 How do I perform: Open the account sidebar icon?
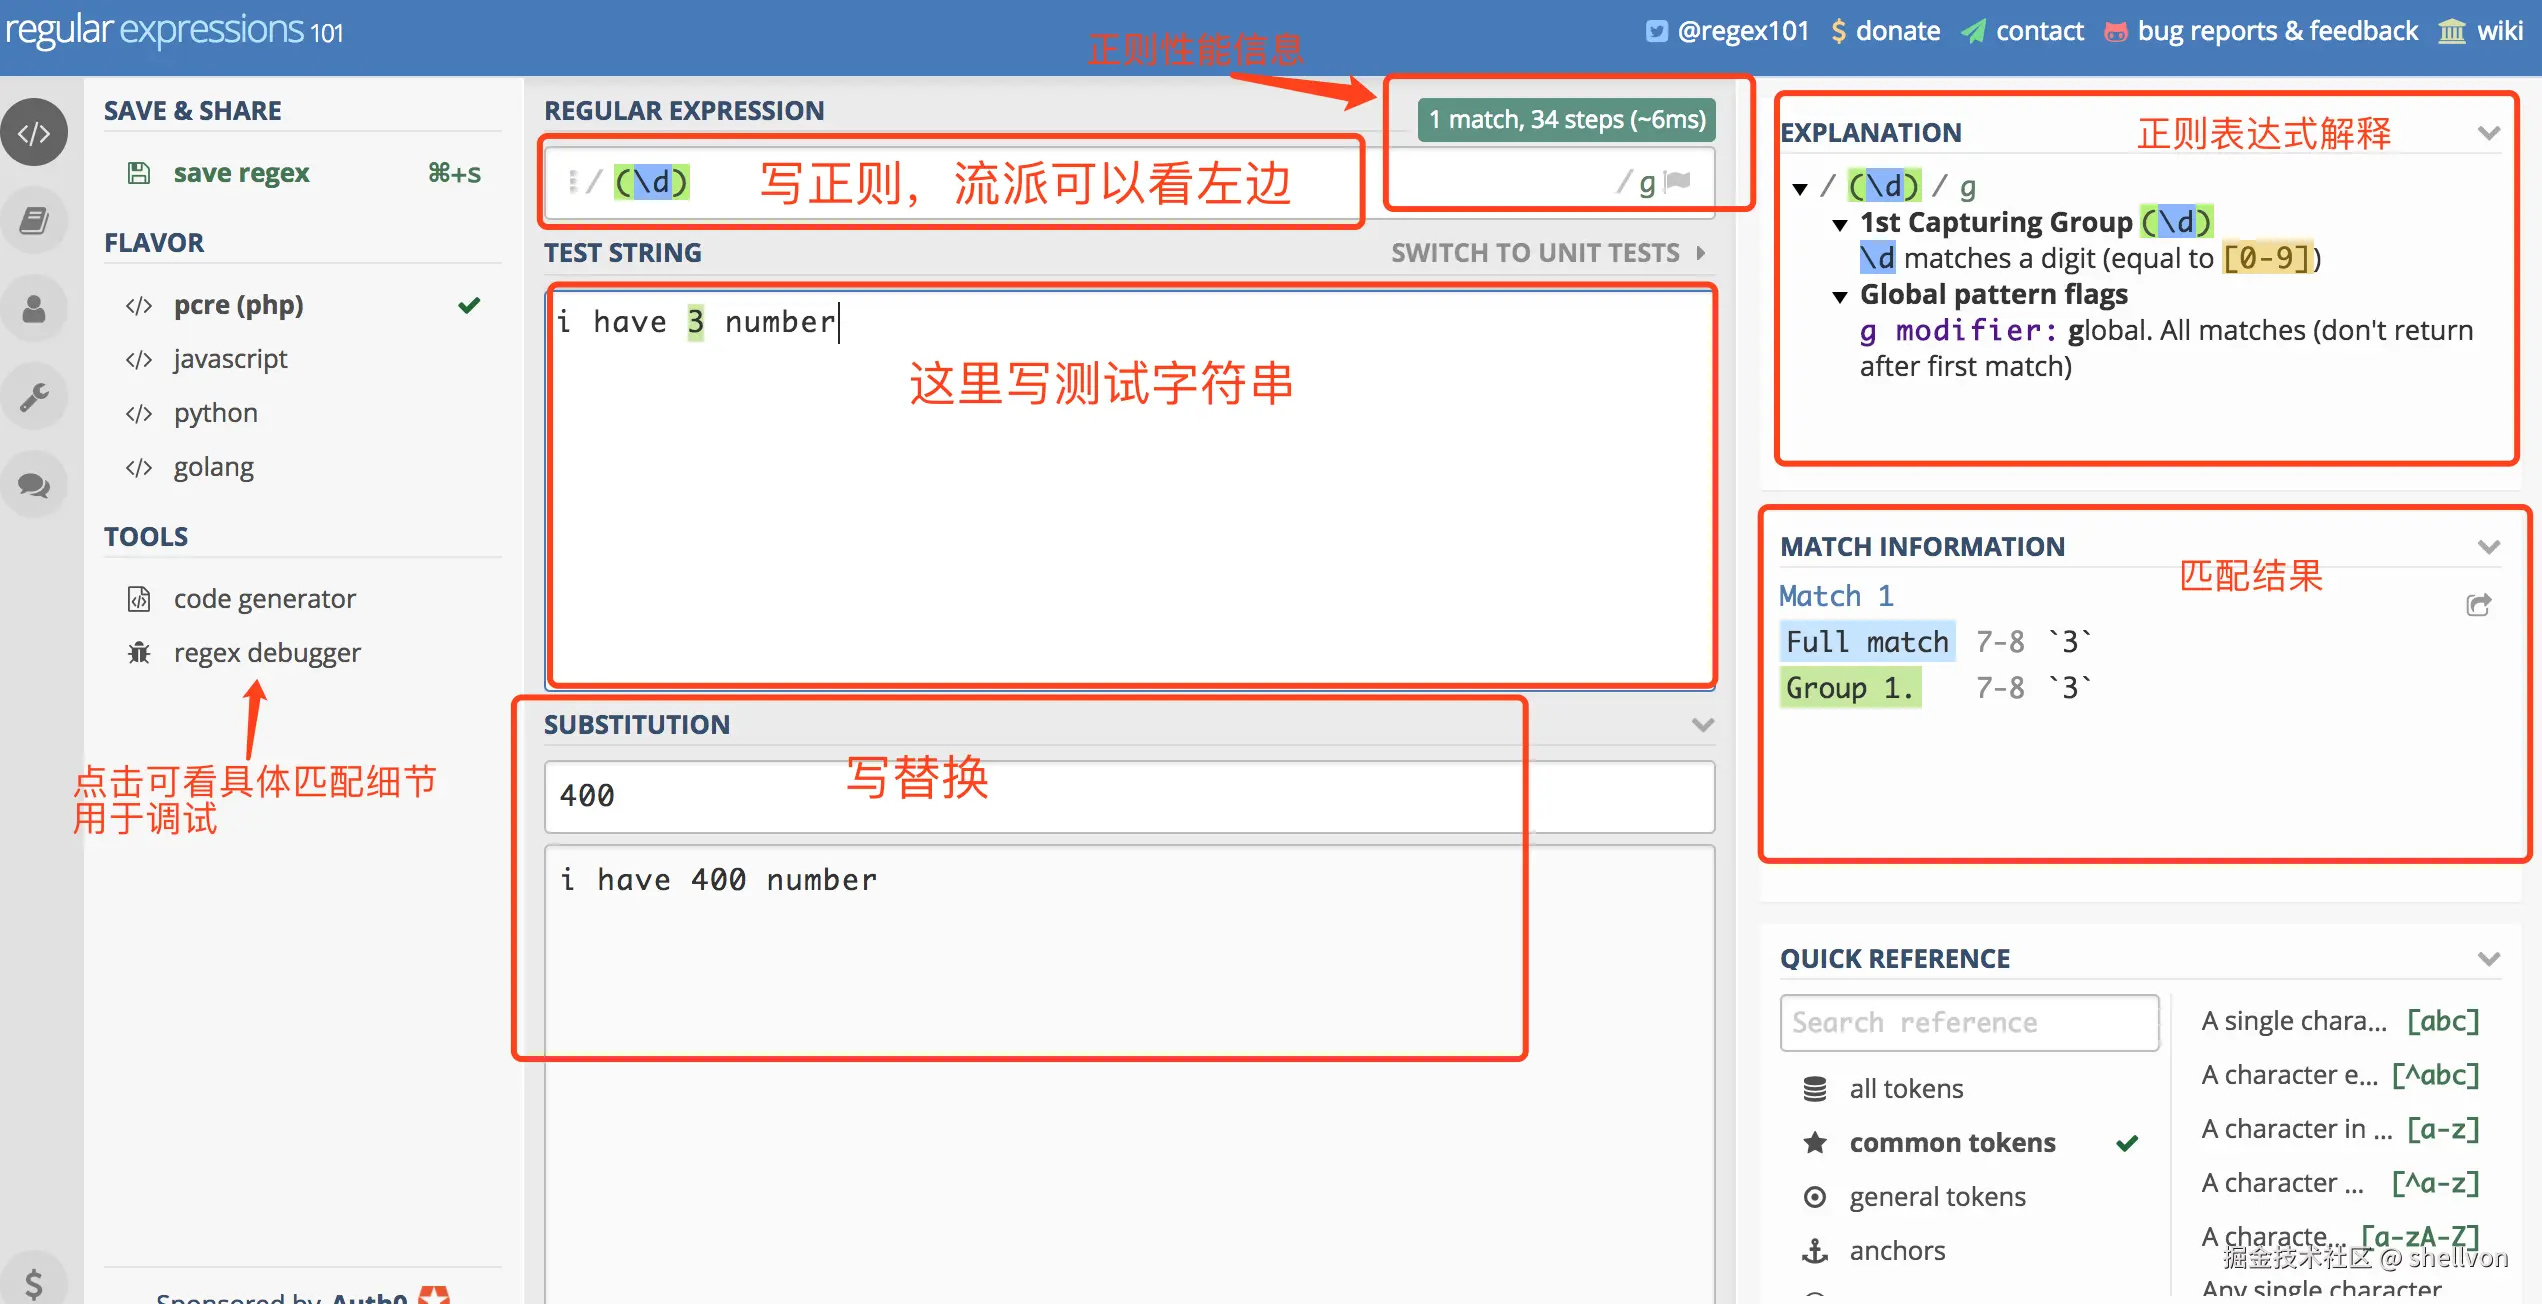coord(34,307)
